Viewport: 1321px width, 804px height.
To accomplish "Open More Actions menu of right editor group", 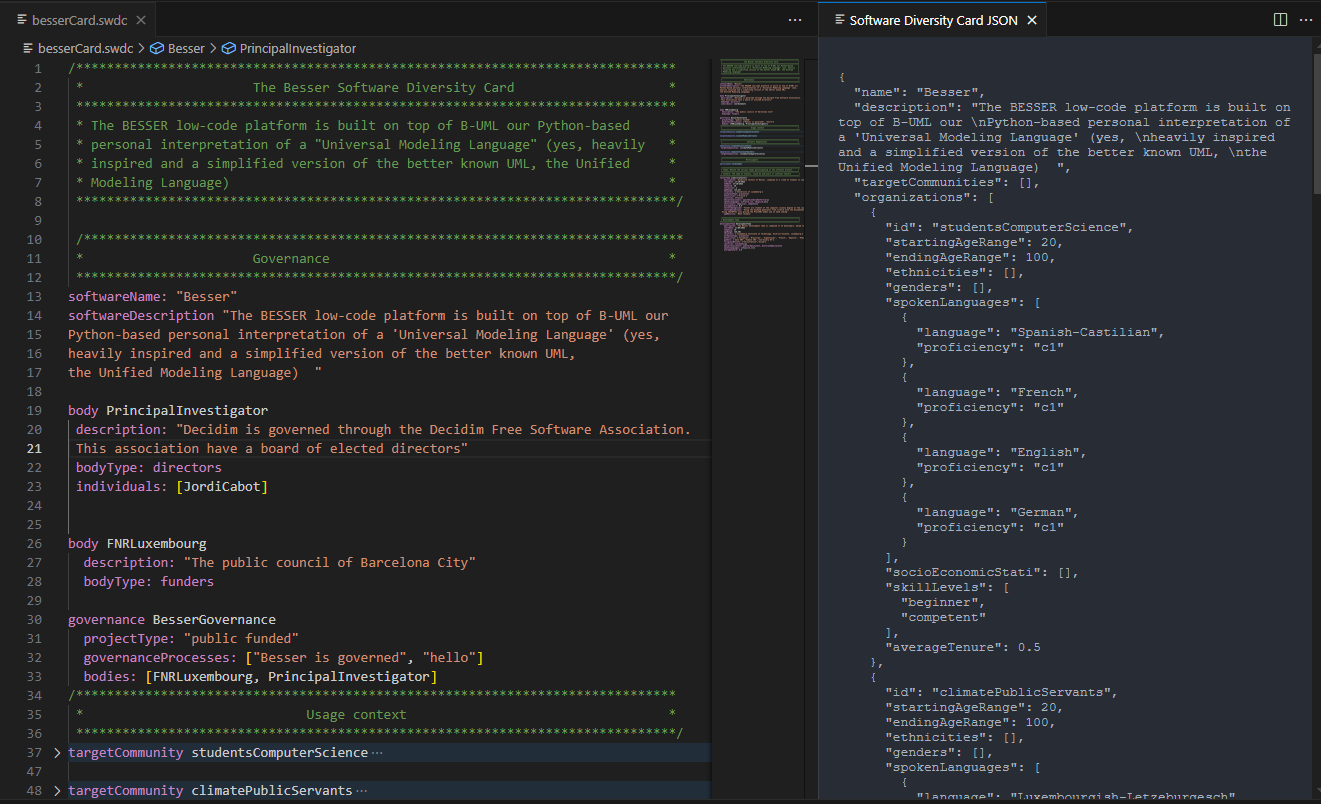I will (x=1304, y=20).
